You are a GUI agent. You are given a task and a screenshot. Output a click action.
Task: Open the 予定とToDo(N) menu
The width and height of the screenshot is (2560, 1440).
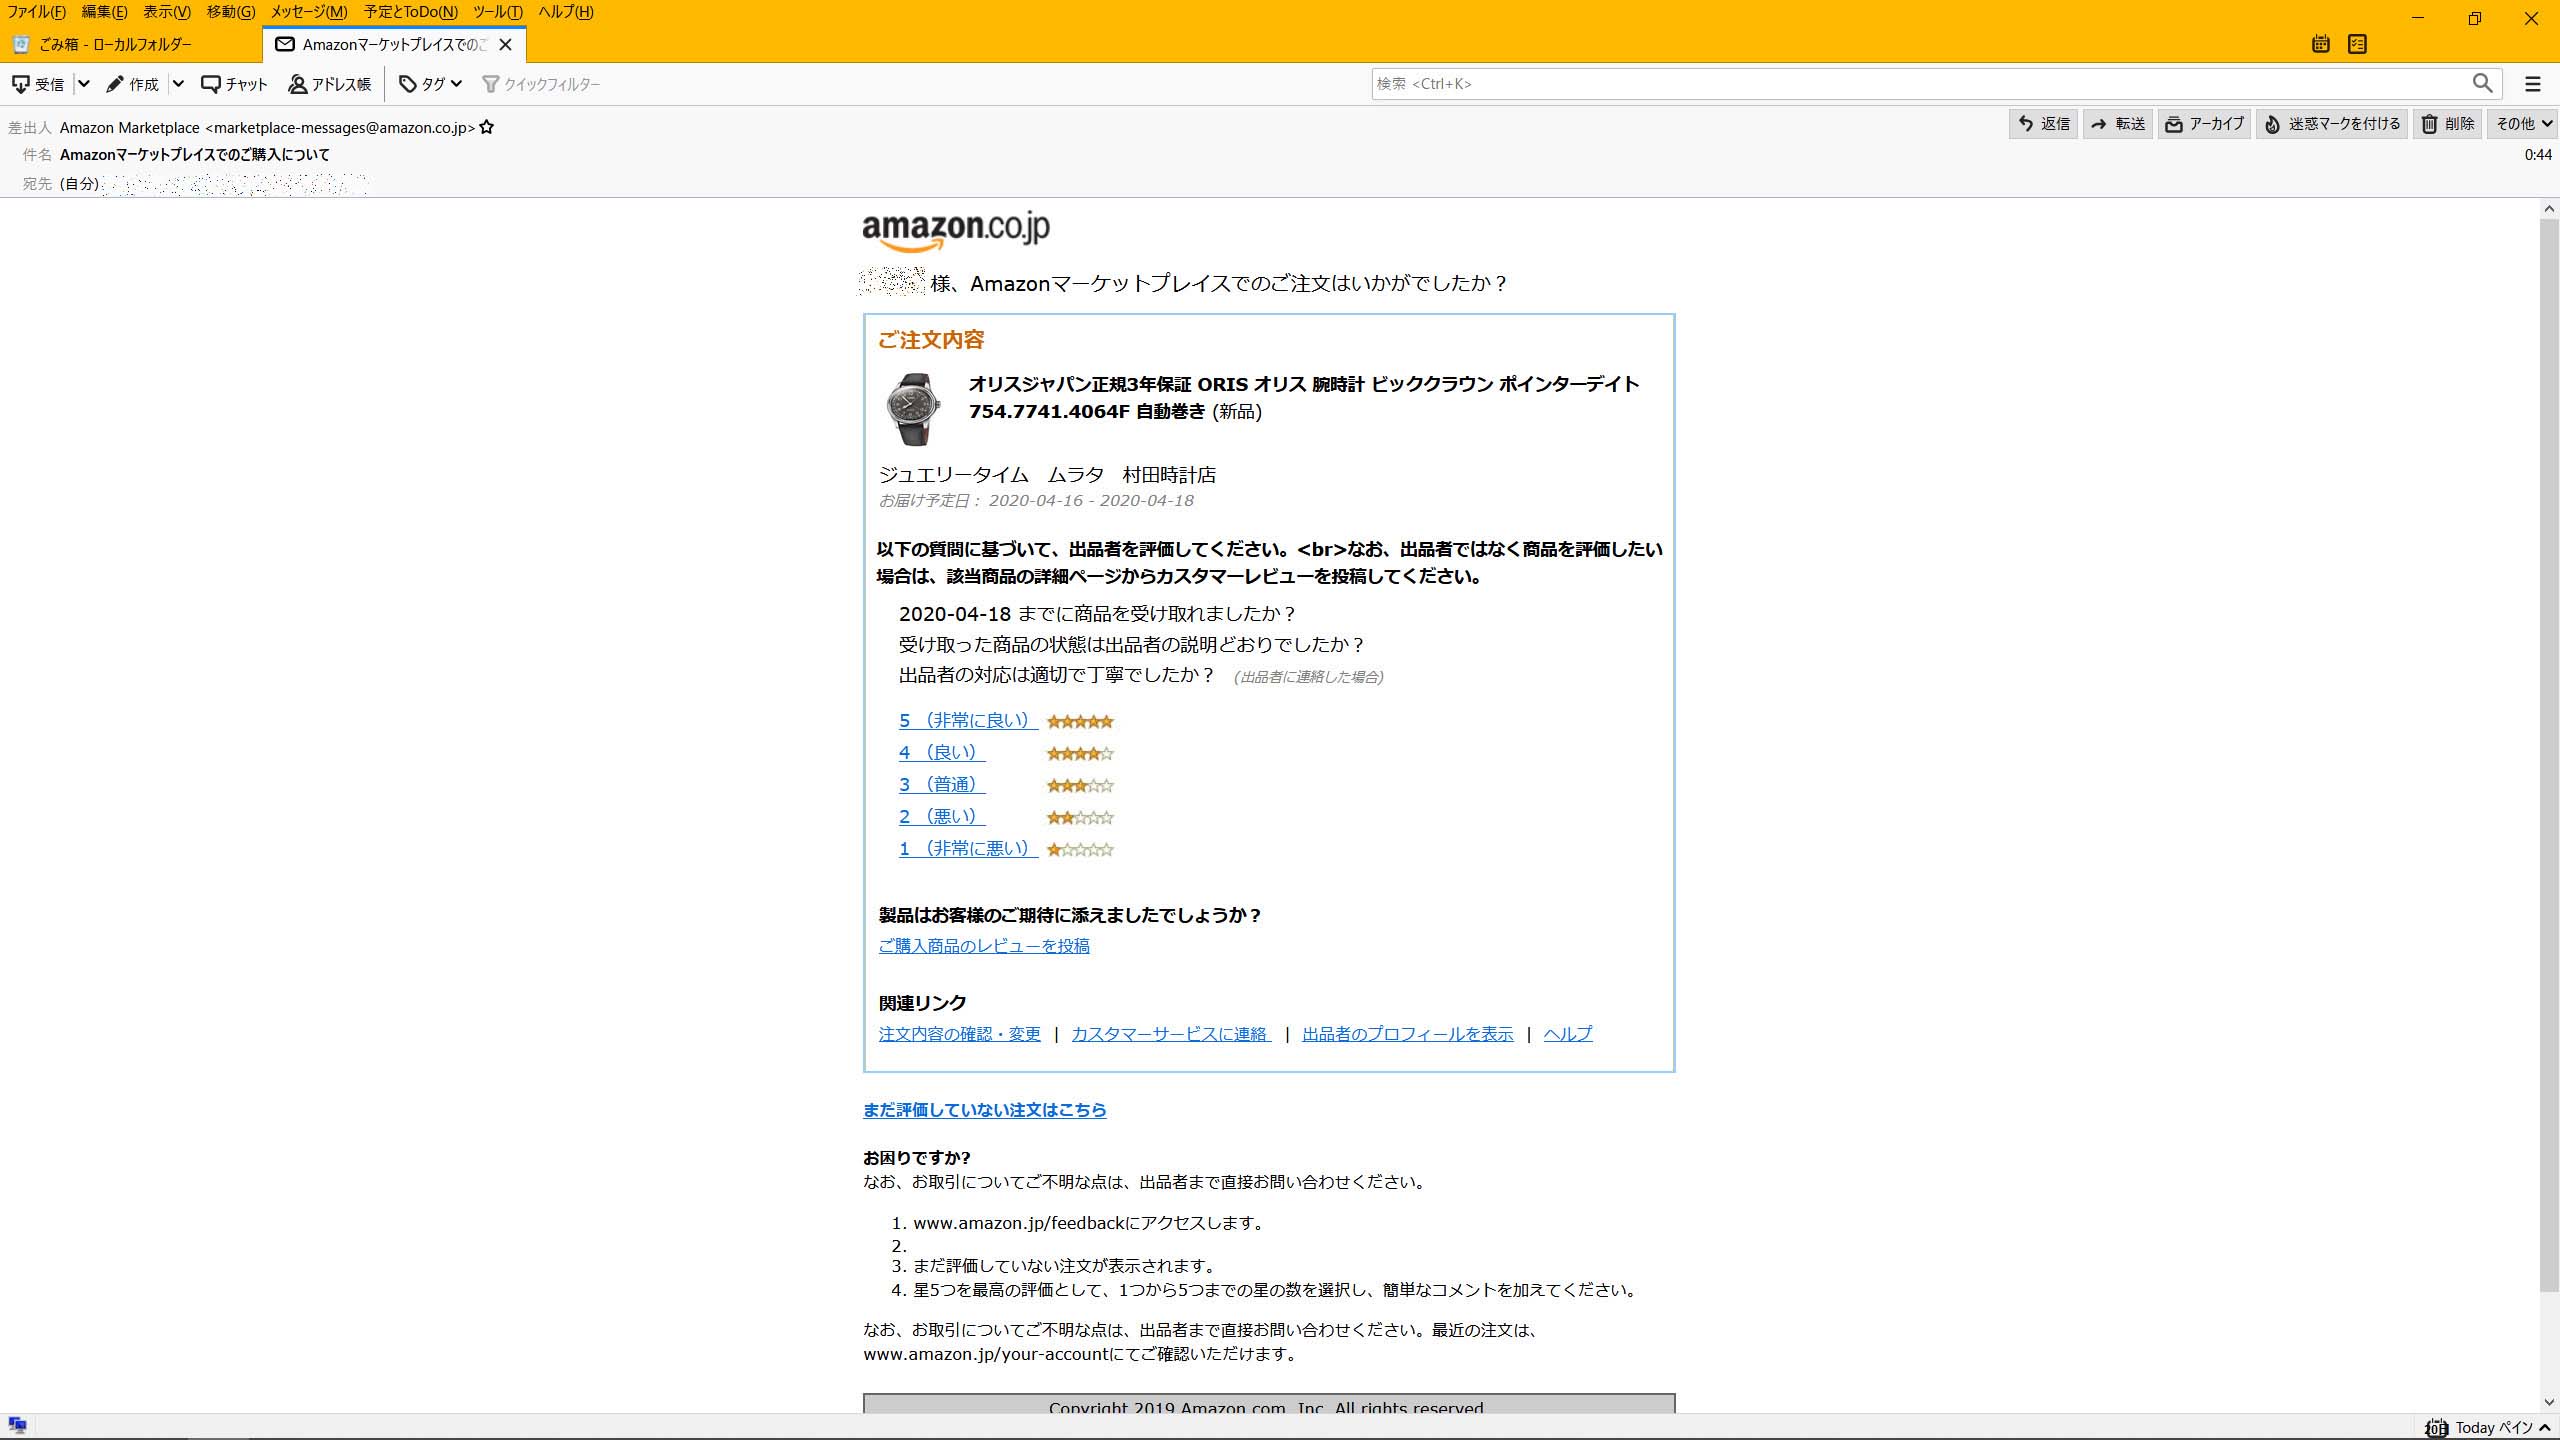411,12
